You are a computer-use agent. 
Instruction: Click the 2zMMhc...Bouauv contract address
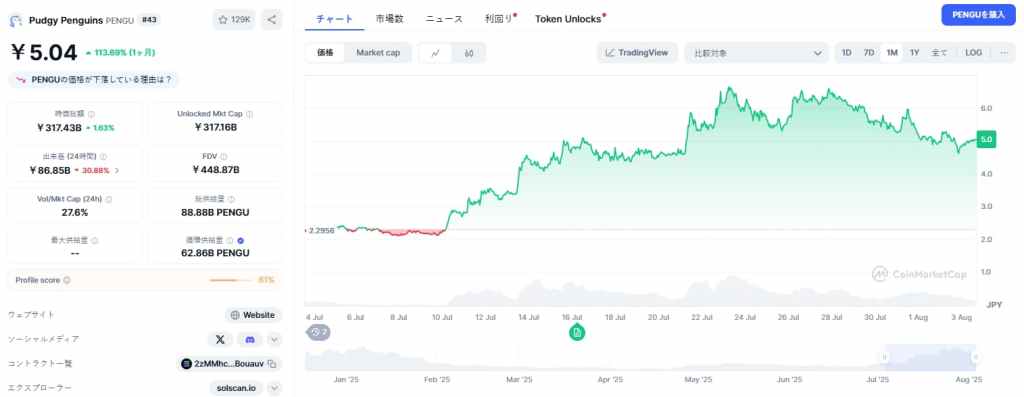pos(229,364)
